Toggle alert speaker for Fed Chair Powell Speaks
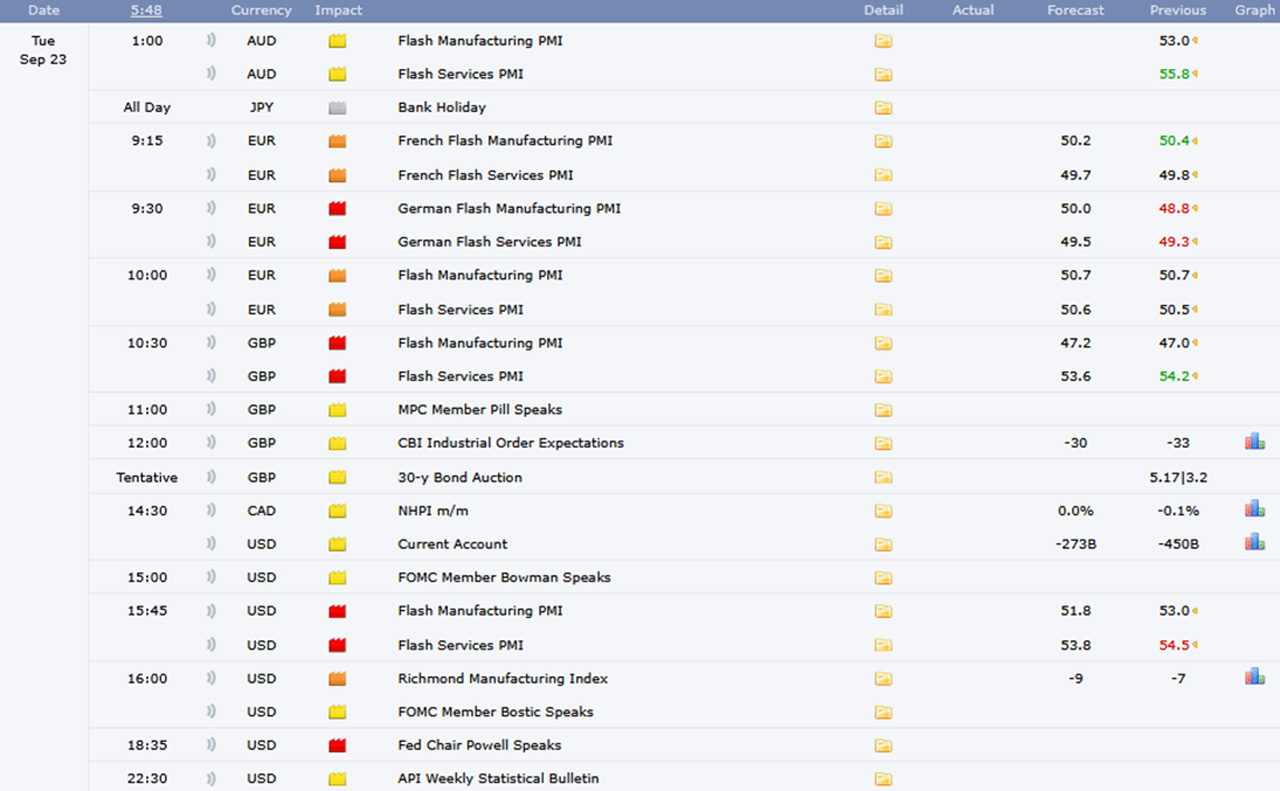 tap(211, 745)
